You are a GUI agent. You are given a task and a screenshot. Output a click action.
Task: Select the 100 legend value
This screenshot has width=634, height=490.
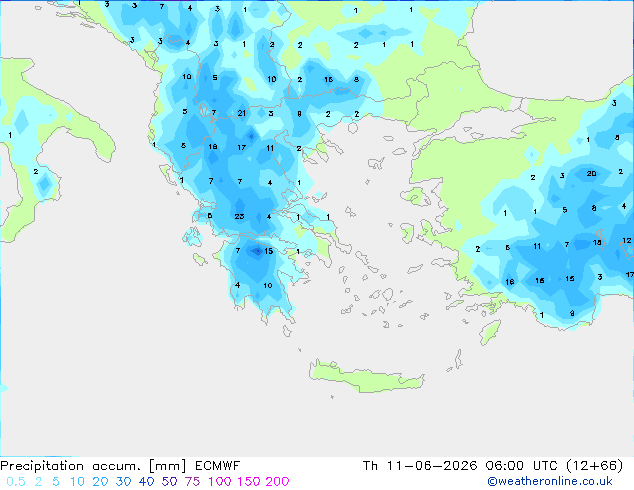coord(220,482)
